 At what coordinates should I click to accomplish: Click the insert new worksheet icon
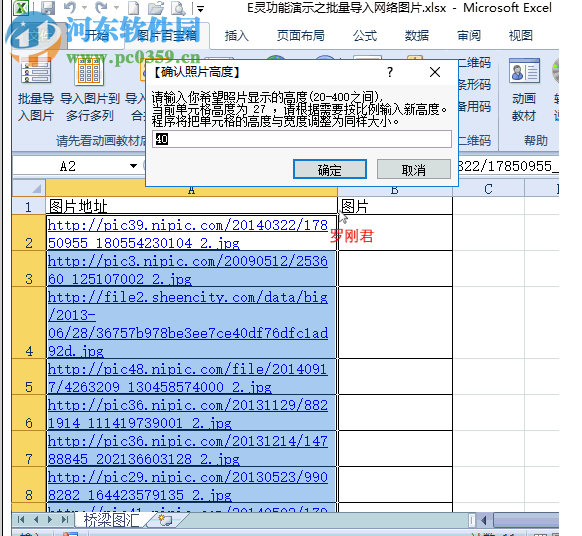(x=165, y=520)
